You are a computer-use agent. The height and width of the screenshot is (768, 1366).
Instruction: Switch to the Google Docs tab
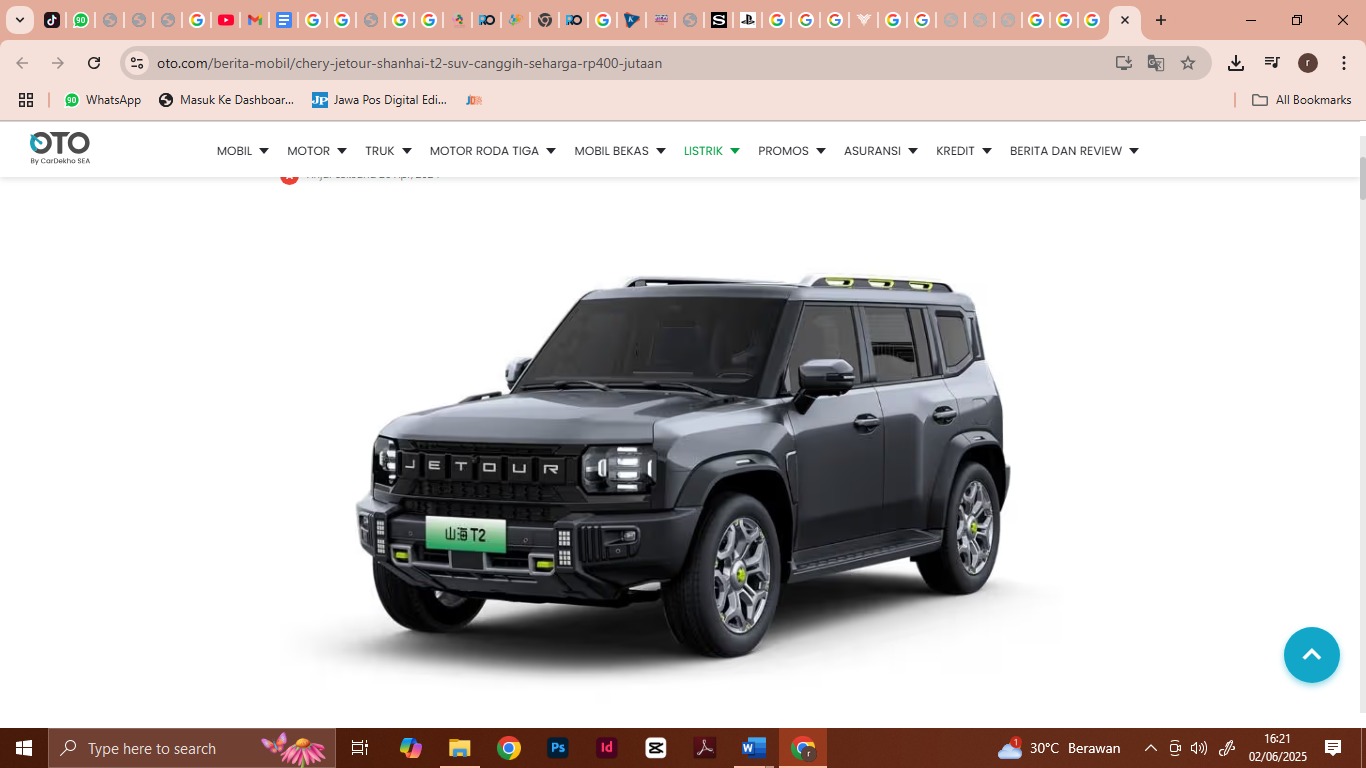coord(284,20)
